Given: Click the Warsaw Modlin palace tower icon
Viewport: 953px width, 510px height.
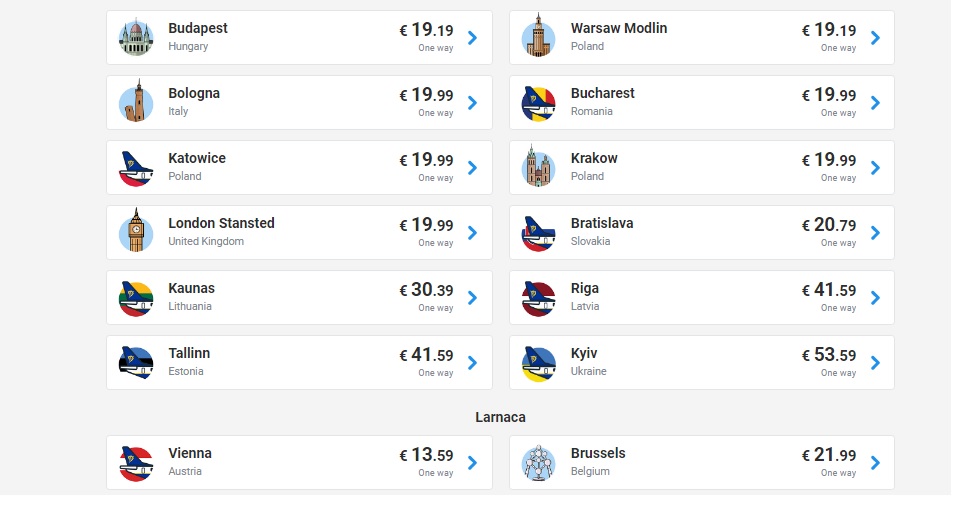Looking at the screenshot, I should click(538, 36).
